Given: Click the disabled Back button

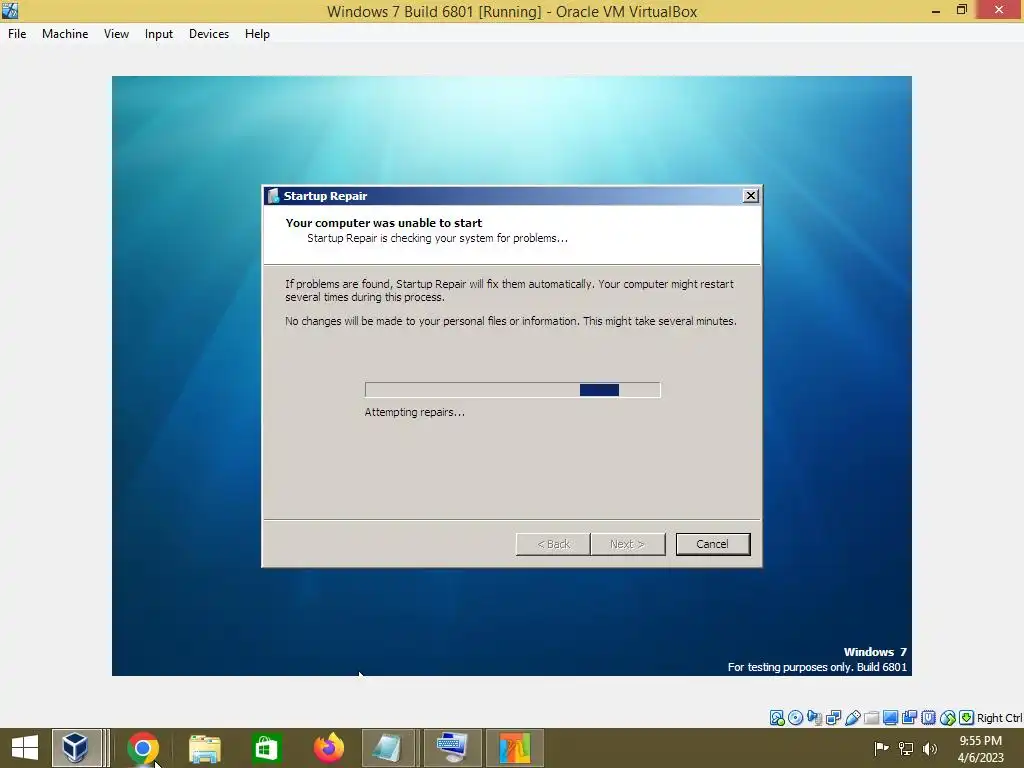Looking at the screenshot, I should click(553, 544).
